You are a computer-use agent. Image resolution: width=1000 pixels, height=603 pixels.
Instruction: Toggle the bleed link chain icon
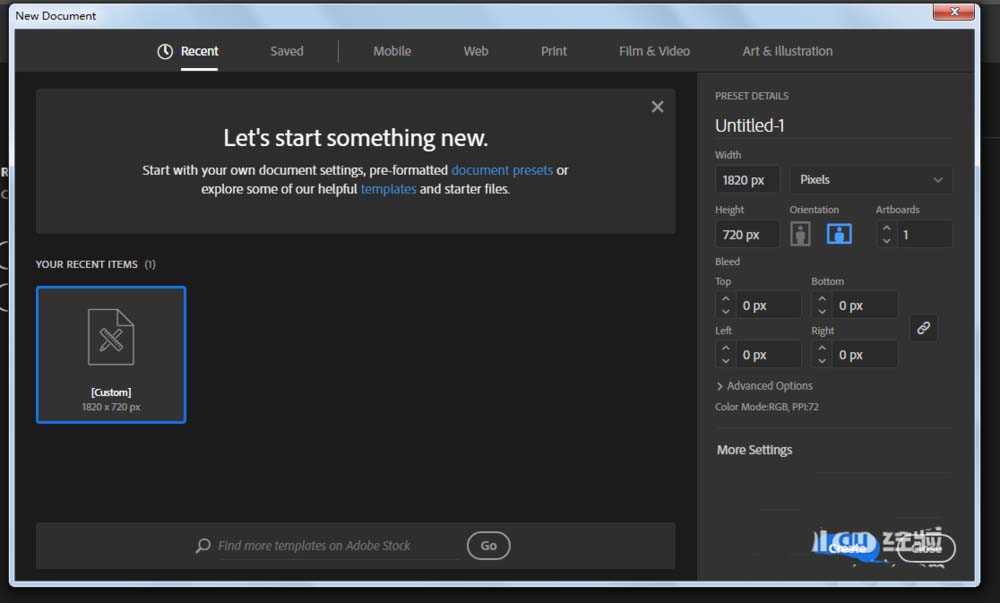tap(923, 328)
